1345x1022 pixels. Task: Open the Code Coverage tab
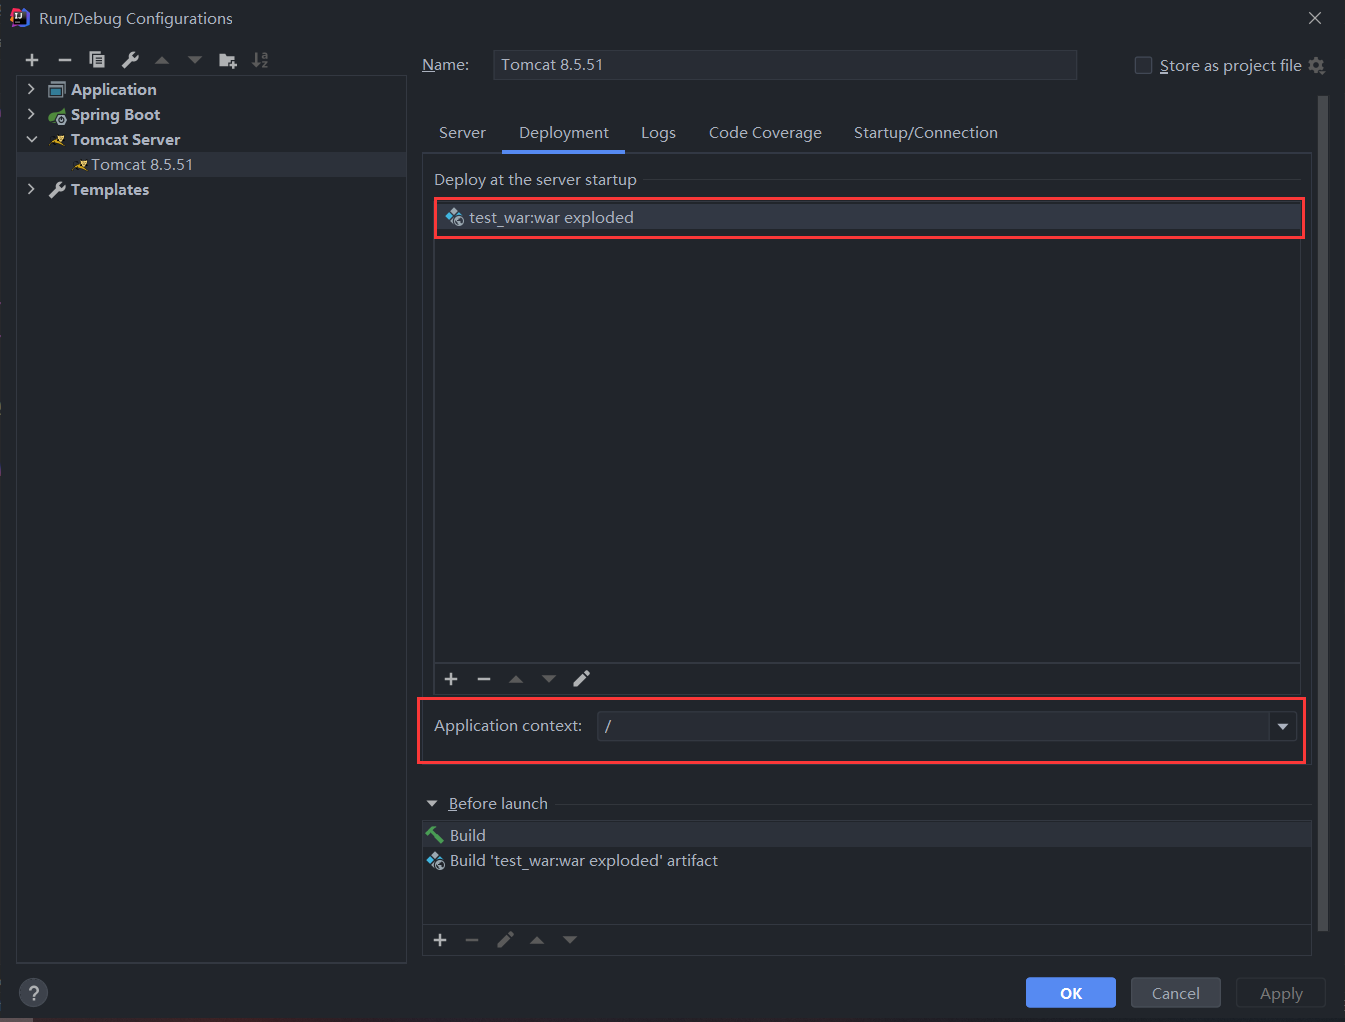(x=765, y=133)
